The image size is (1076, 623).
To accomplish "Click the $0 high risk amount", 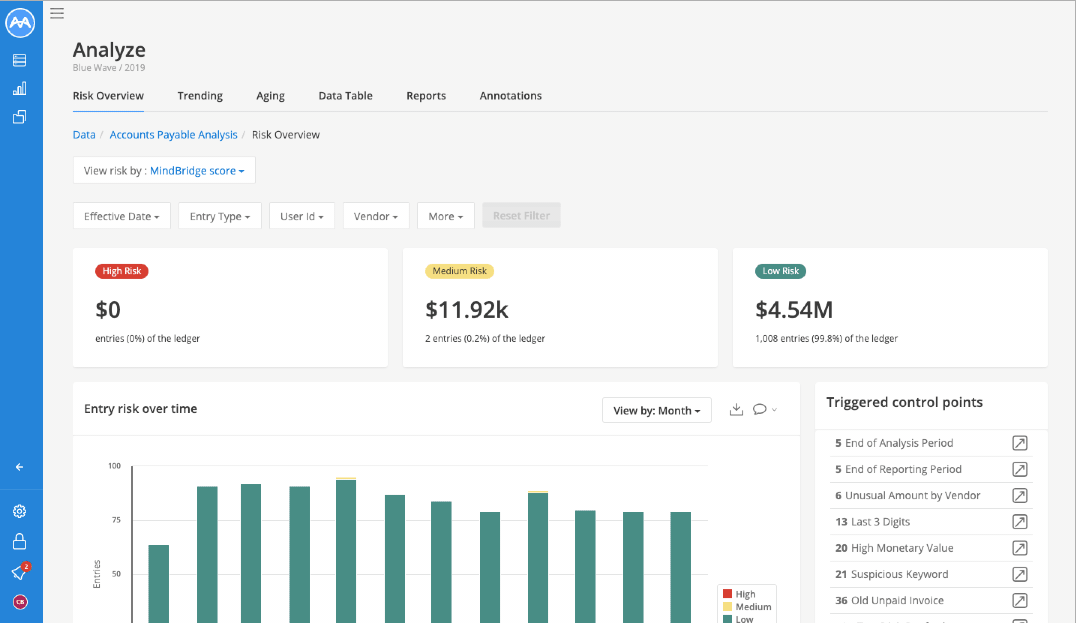I will pyautogui.click(x=108, y=310).
